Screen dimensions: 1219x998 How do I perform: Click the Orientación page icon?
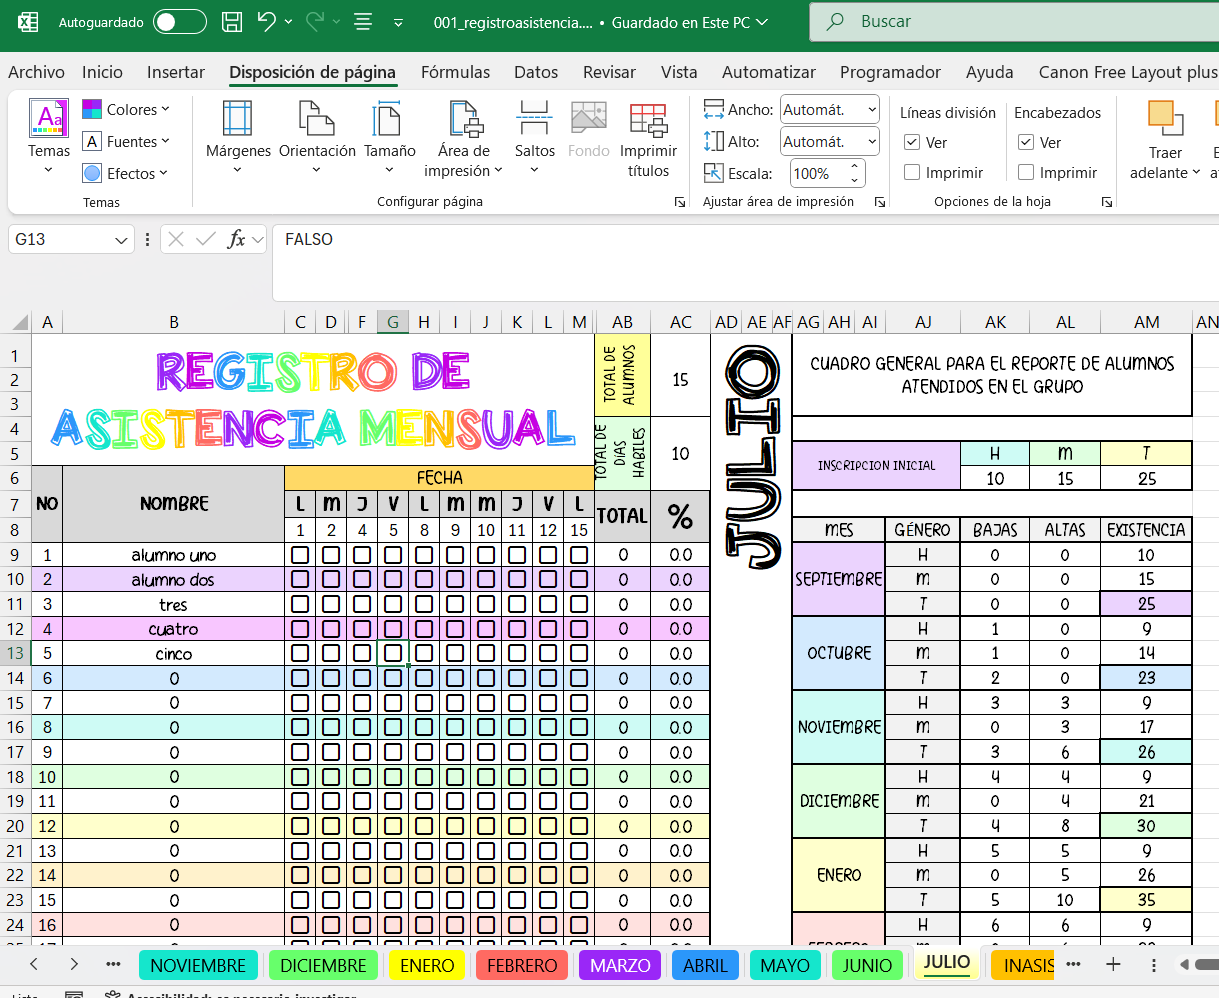tap(317, 120)
